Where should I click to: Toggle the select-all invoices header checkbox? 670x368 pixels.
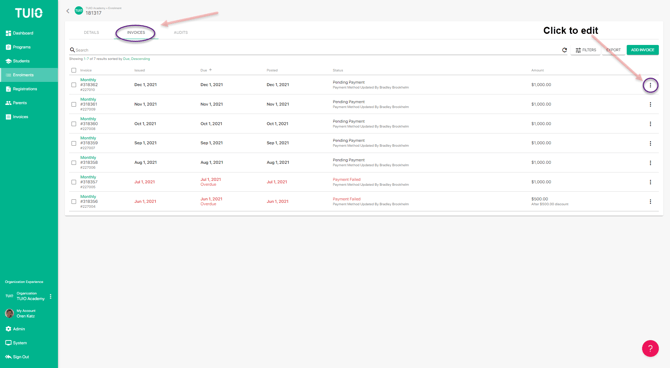coord(73,71)
